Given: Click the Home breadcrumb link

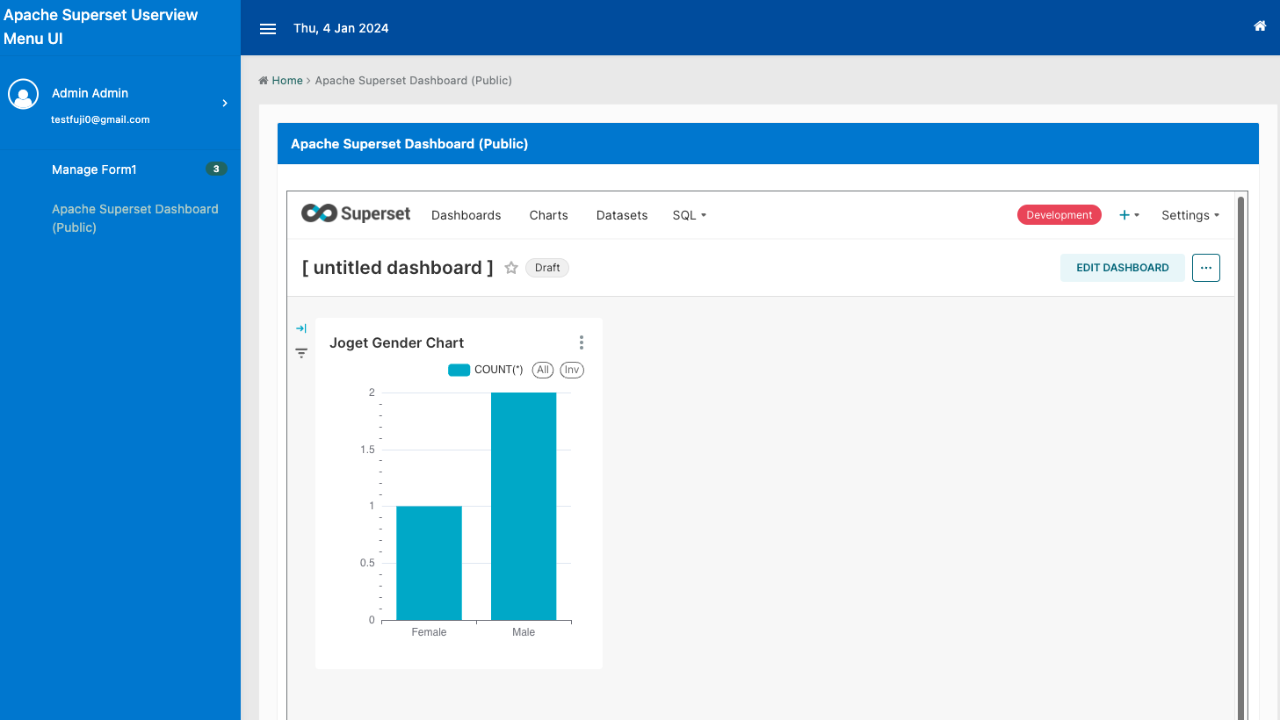Looking at the screenshot, I should (x=286, y=80).
